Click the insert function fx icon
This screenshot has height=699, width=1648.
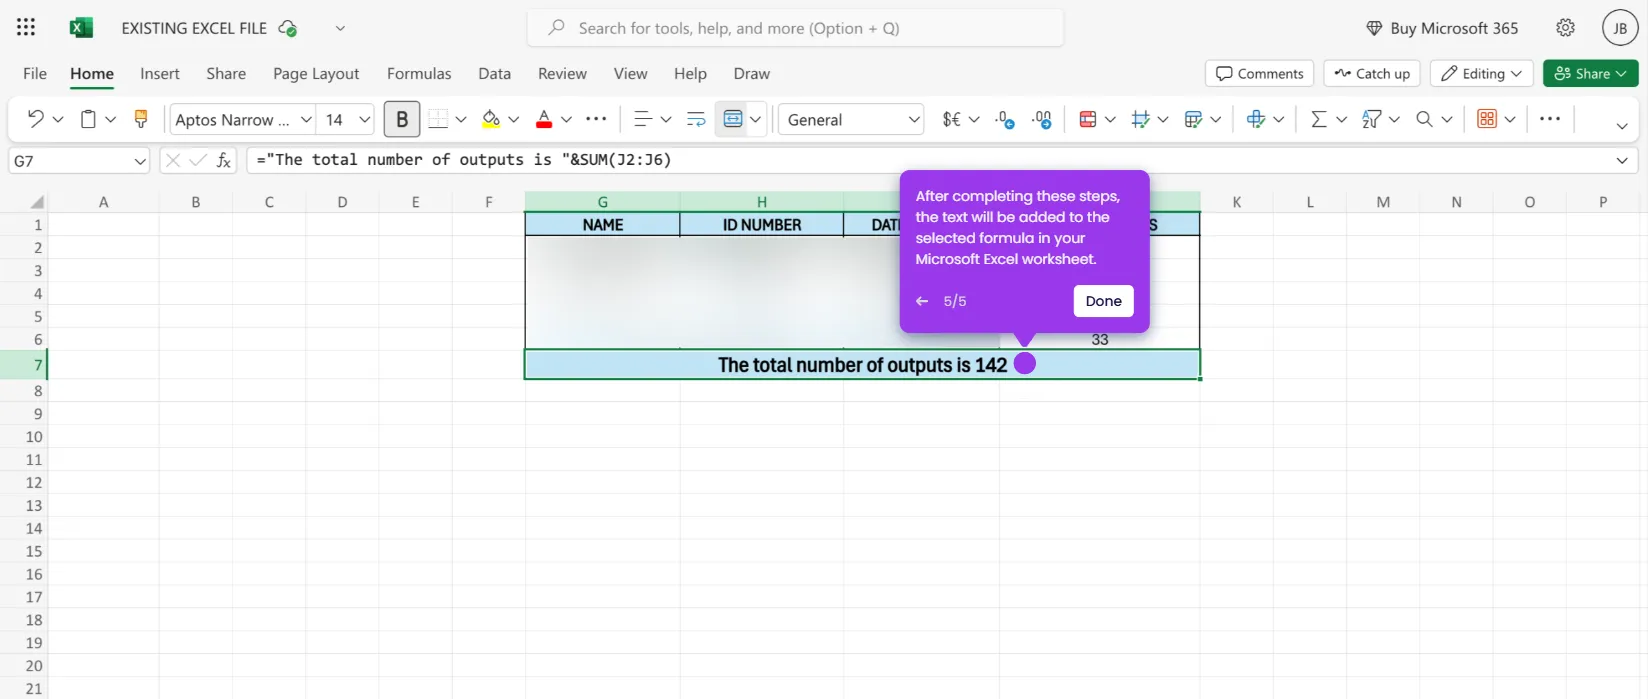pyautogui.click(x=224, y=160)
